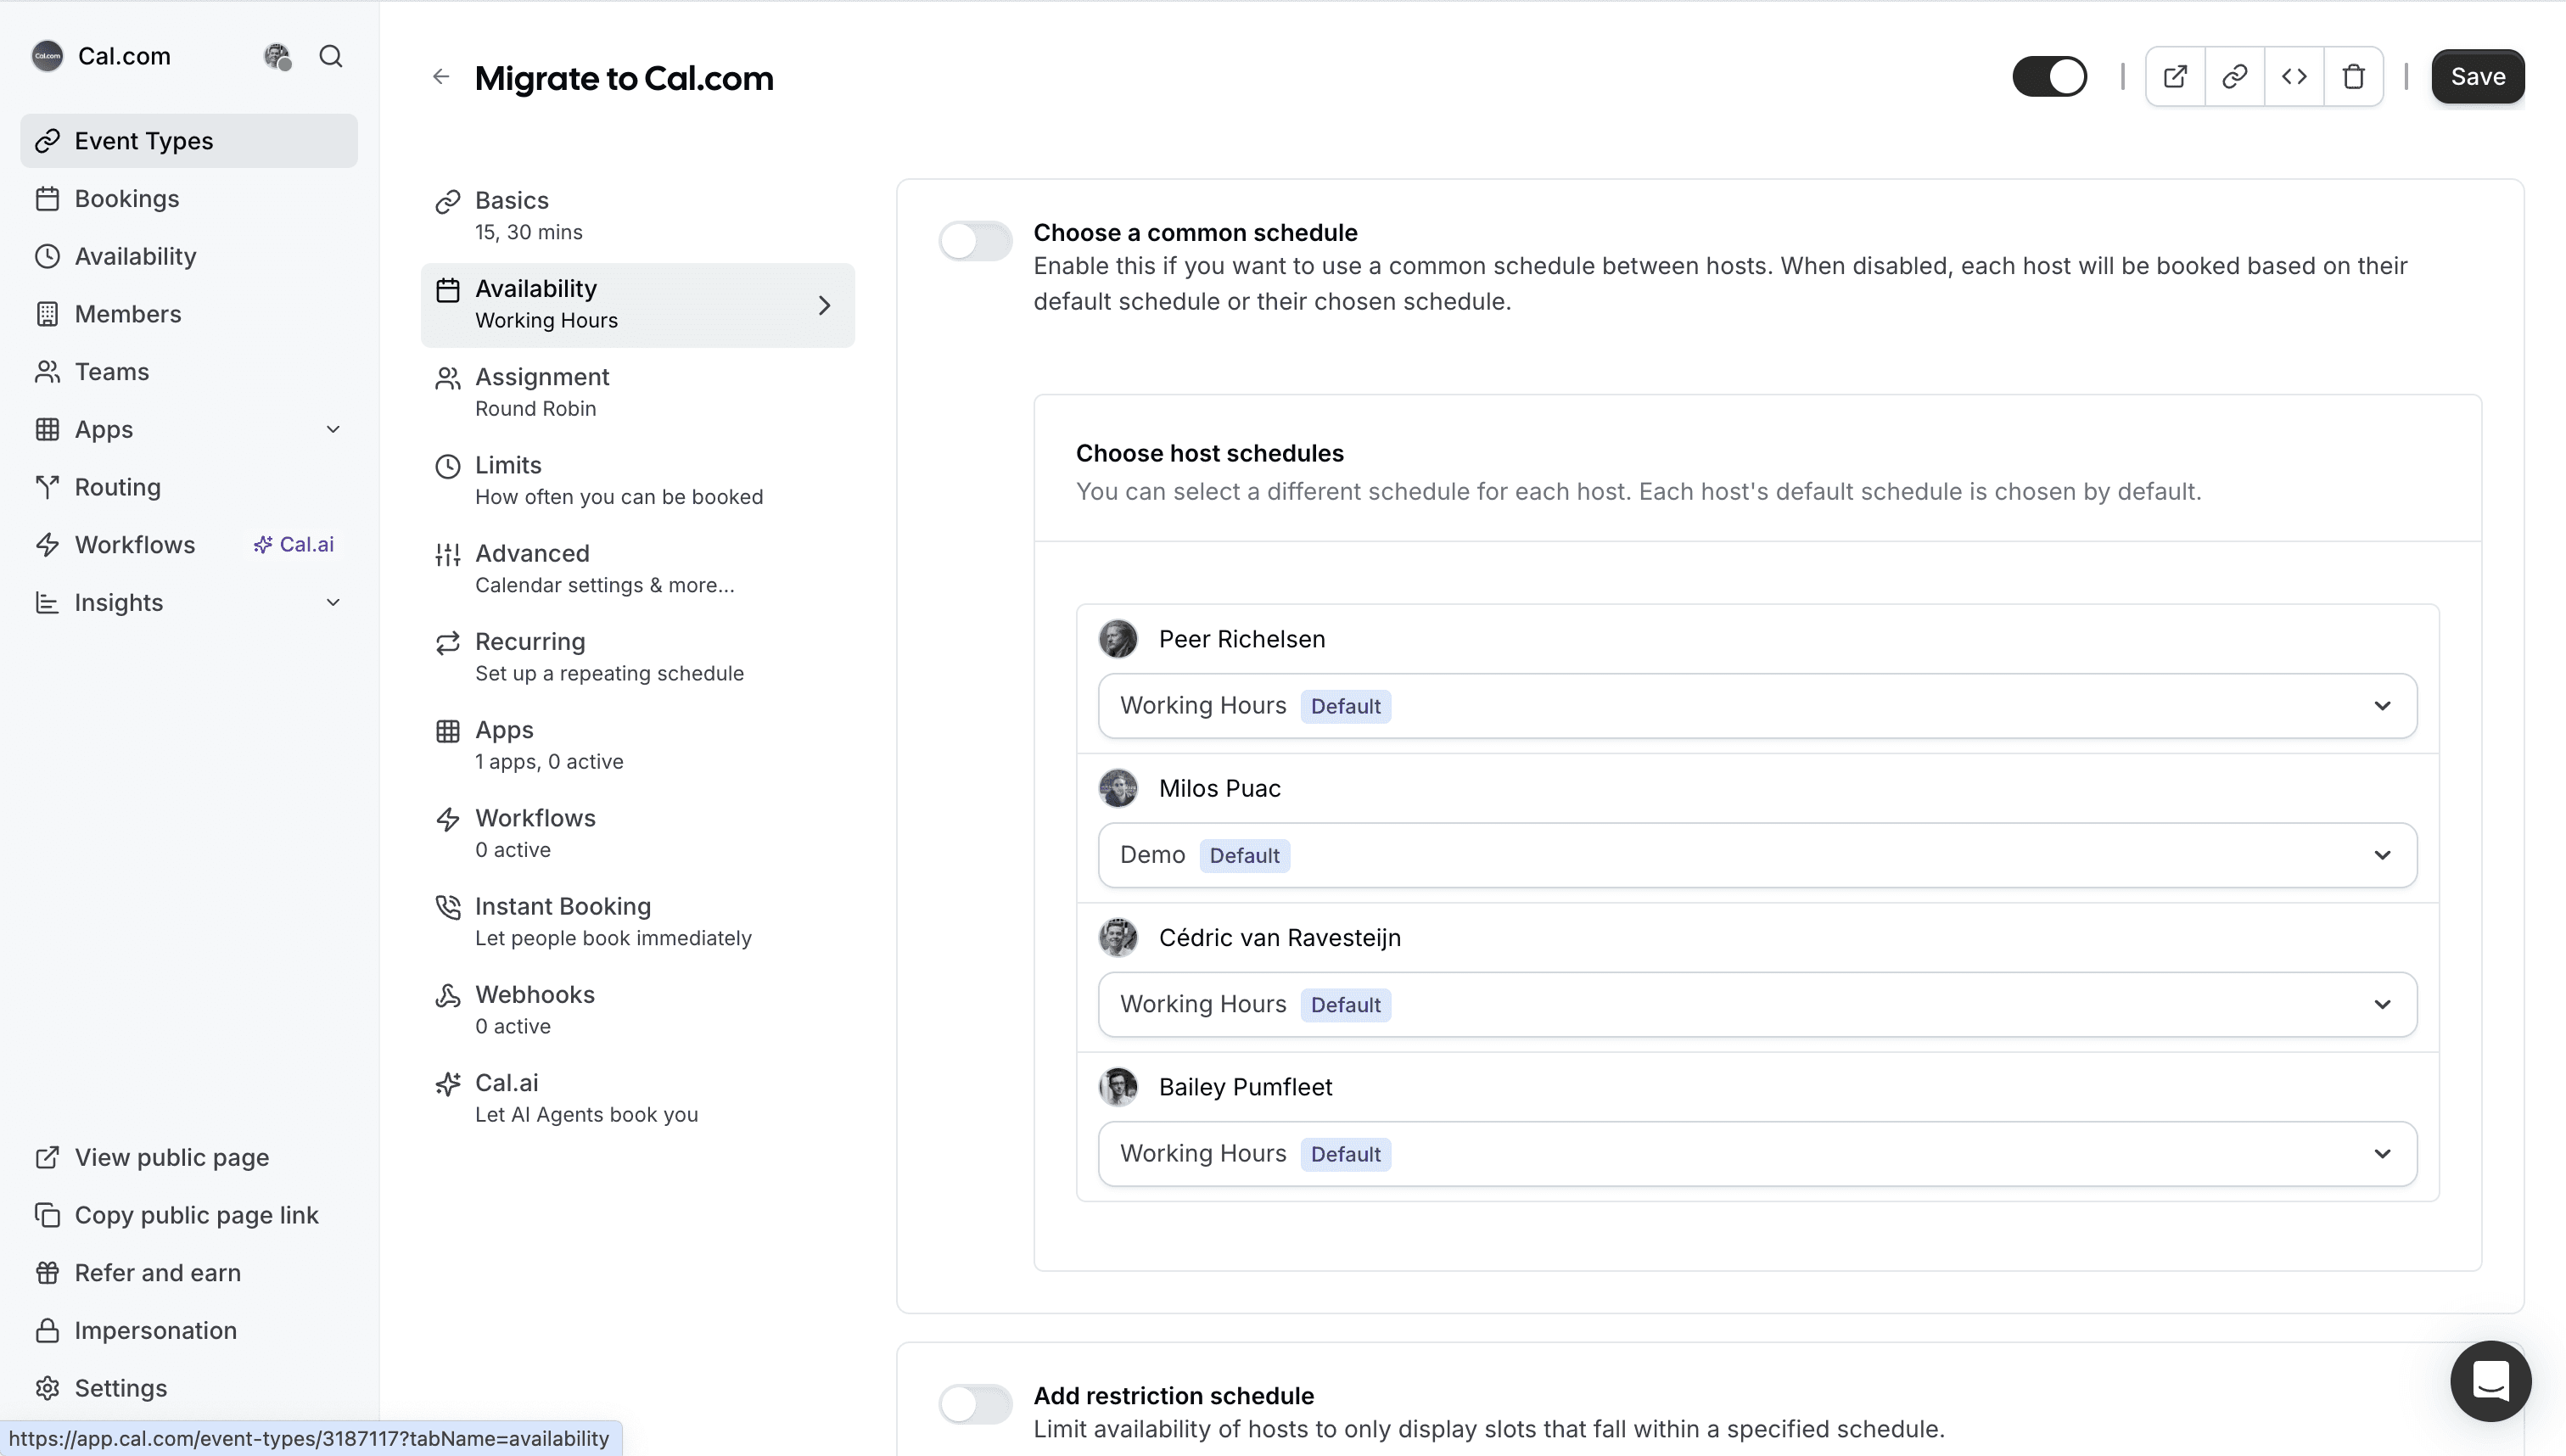2566x1456 pixels.
Task: Click the Migrate to Cal.com title
Action: [x=624, y=78]
